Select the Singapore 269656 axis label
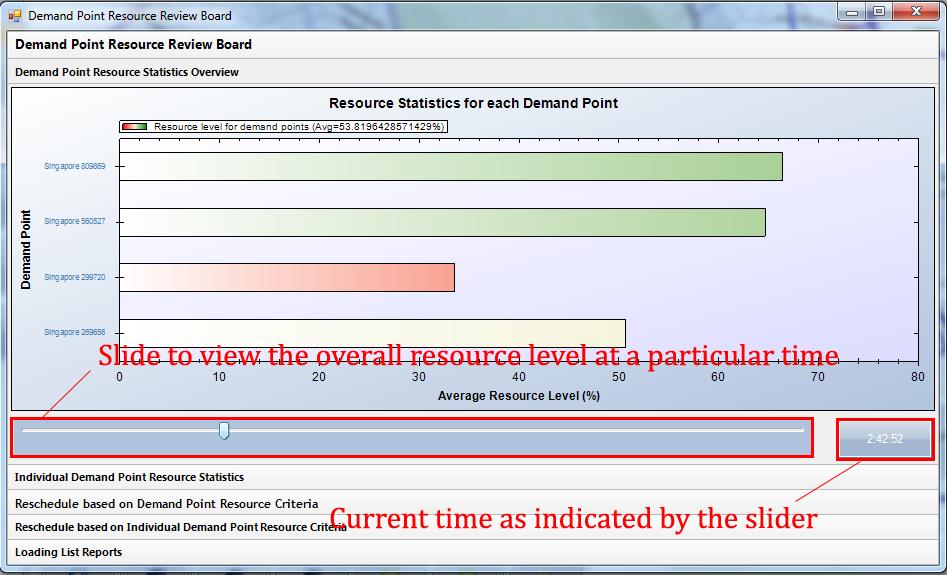The image size is (947, 575). point(75,332)
